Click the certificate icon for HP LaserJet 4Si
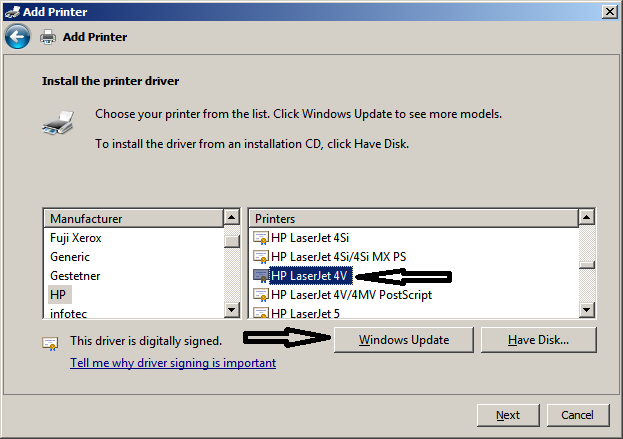The width and height of the screenshot is (623, 439). coord(261,238)
